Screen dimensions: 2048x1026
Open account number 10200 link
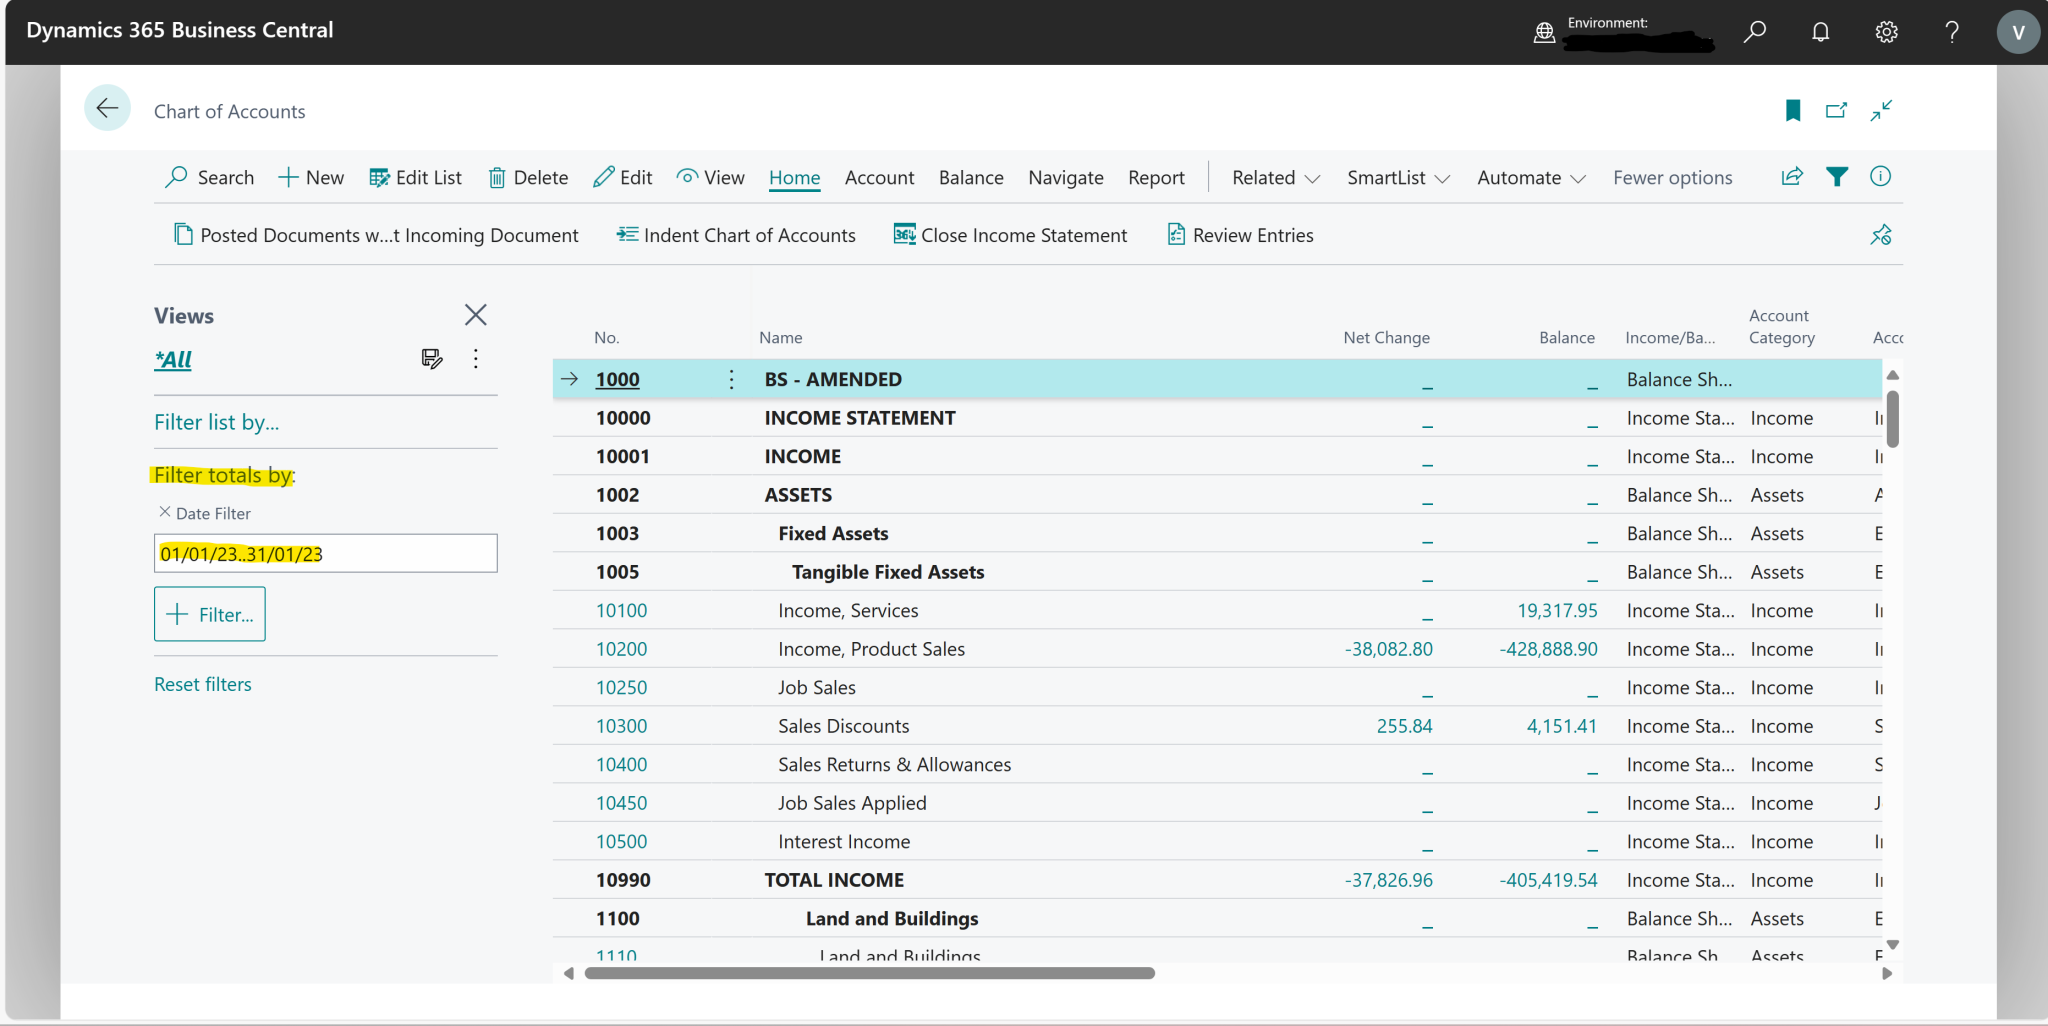point(622,649)
